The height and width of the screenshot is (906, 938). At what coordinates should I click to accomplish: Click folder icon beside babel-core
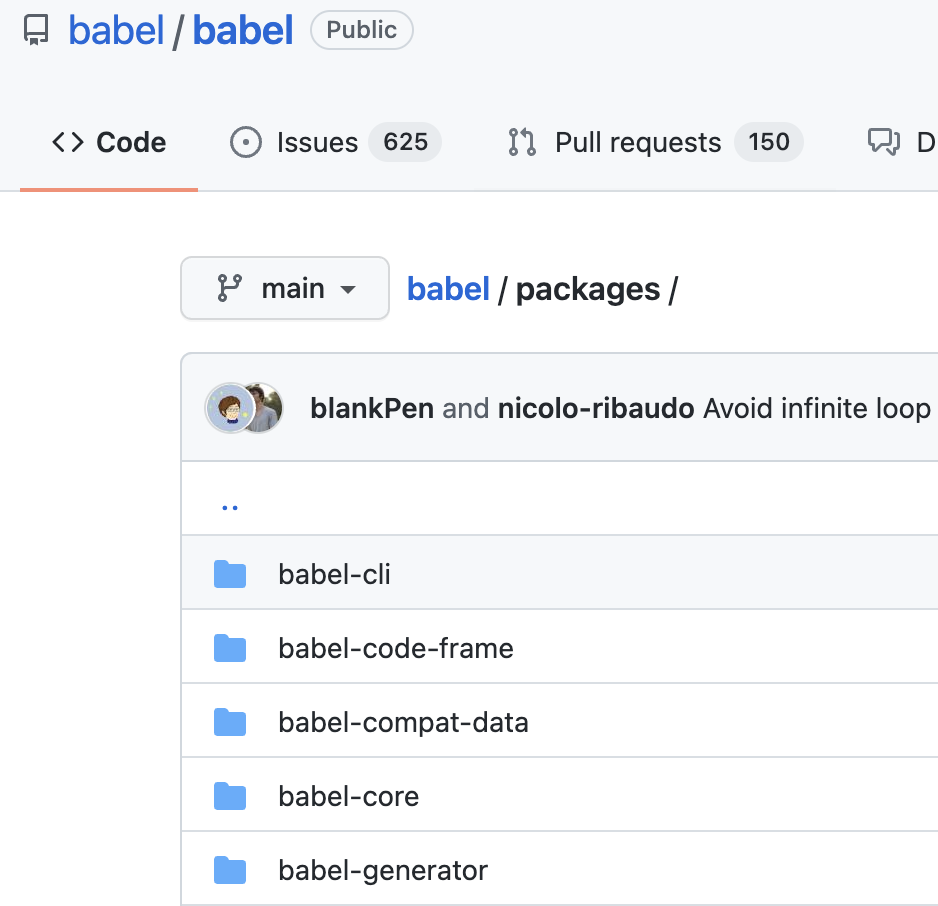[230, 797]
